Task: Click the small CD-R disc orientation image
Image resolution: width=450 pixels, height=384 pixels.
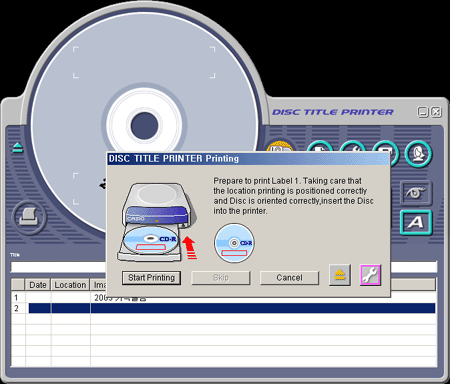Action: (x=234, y=243)
